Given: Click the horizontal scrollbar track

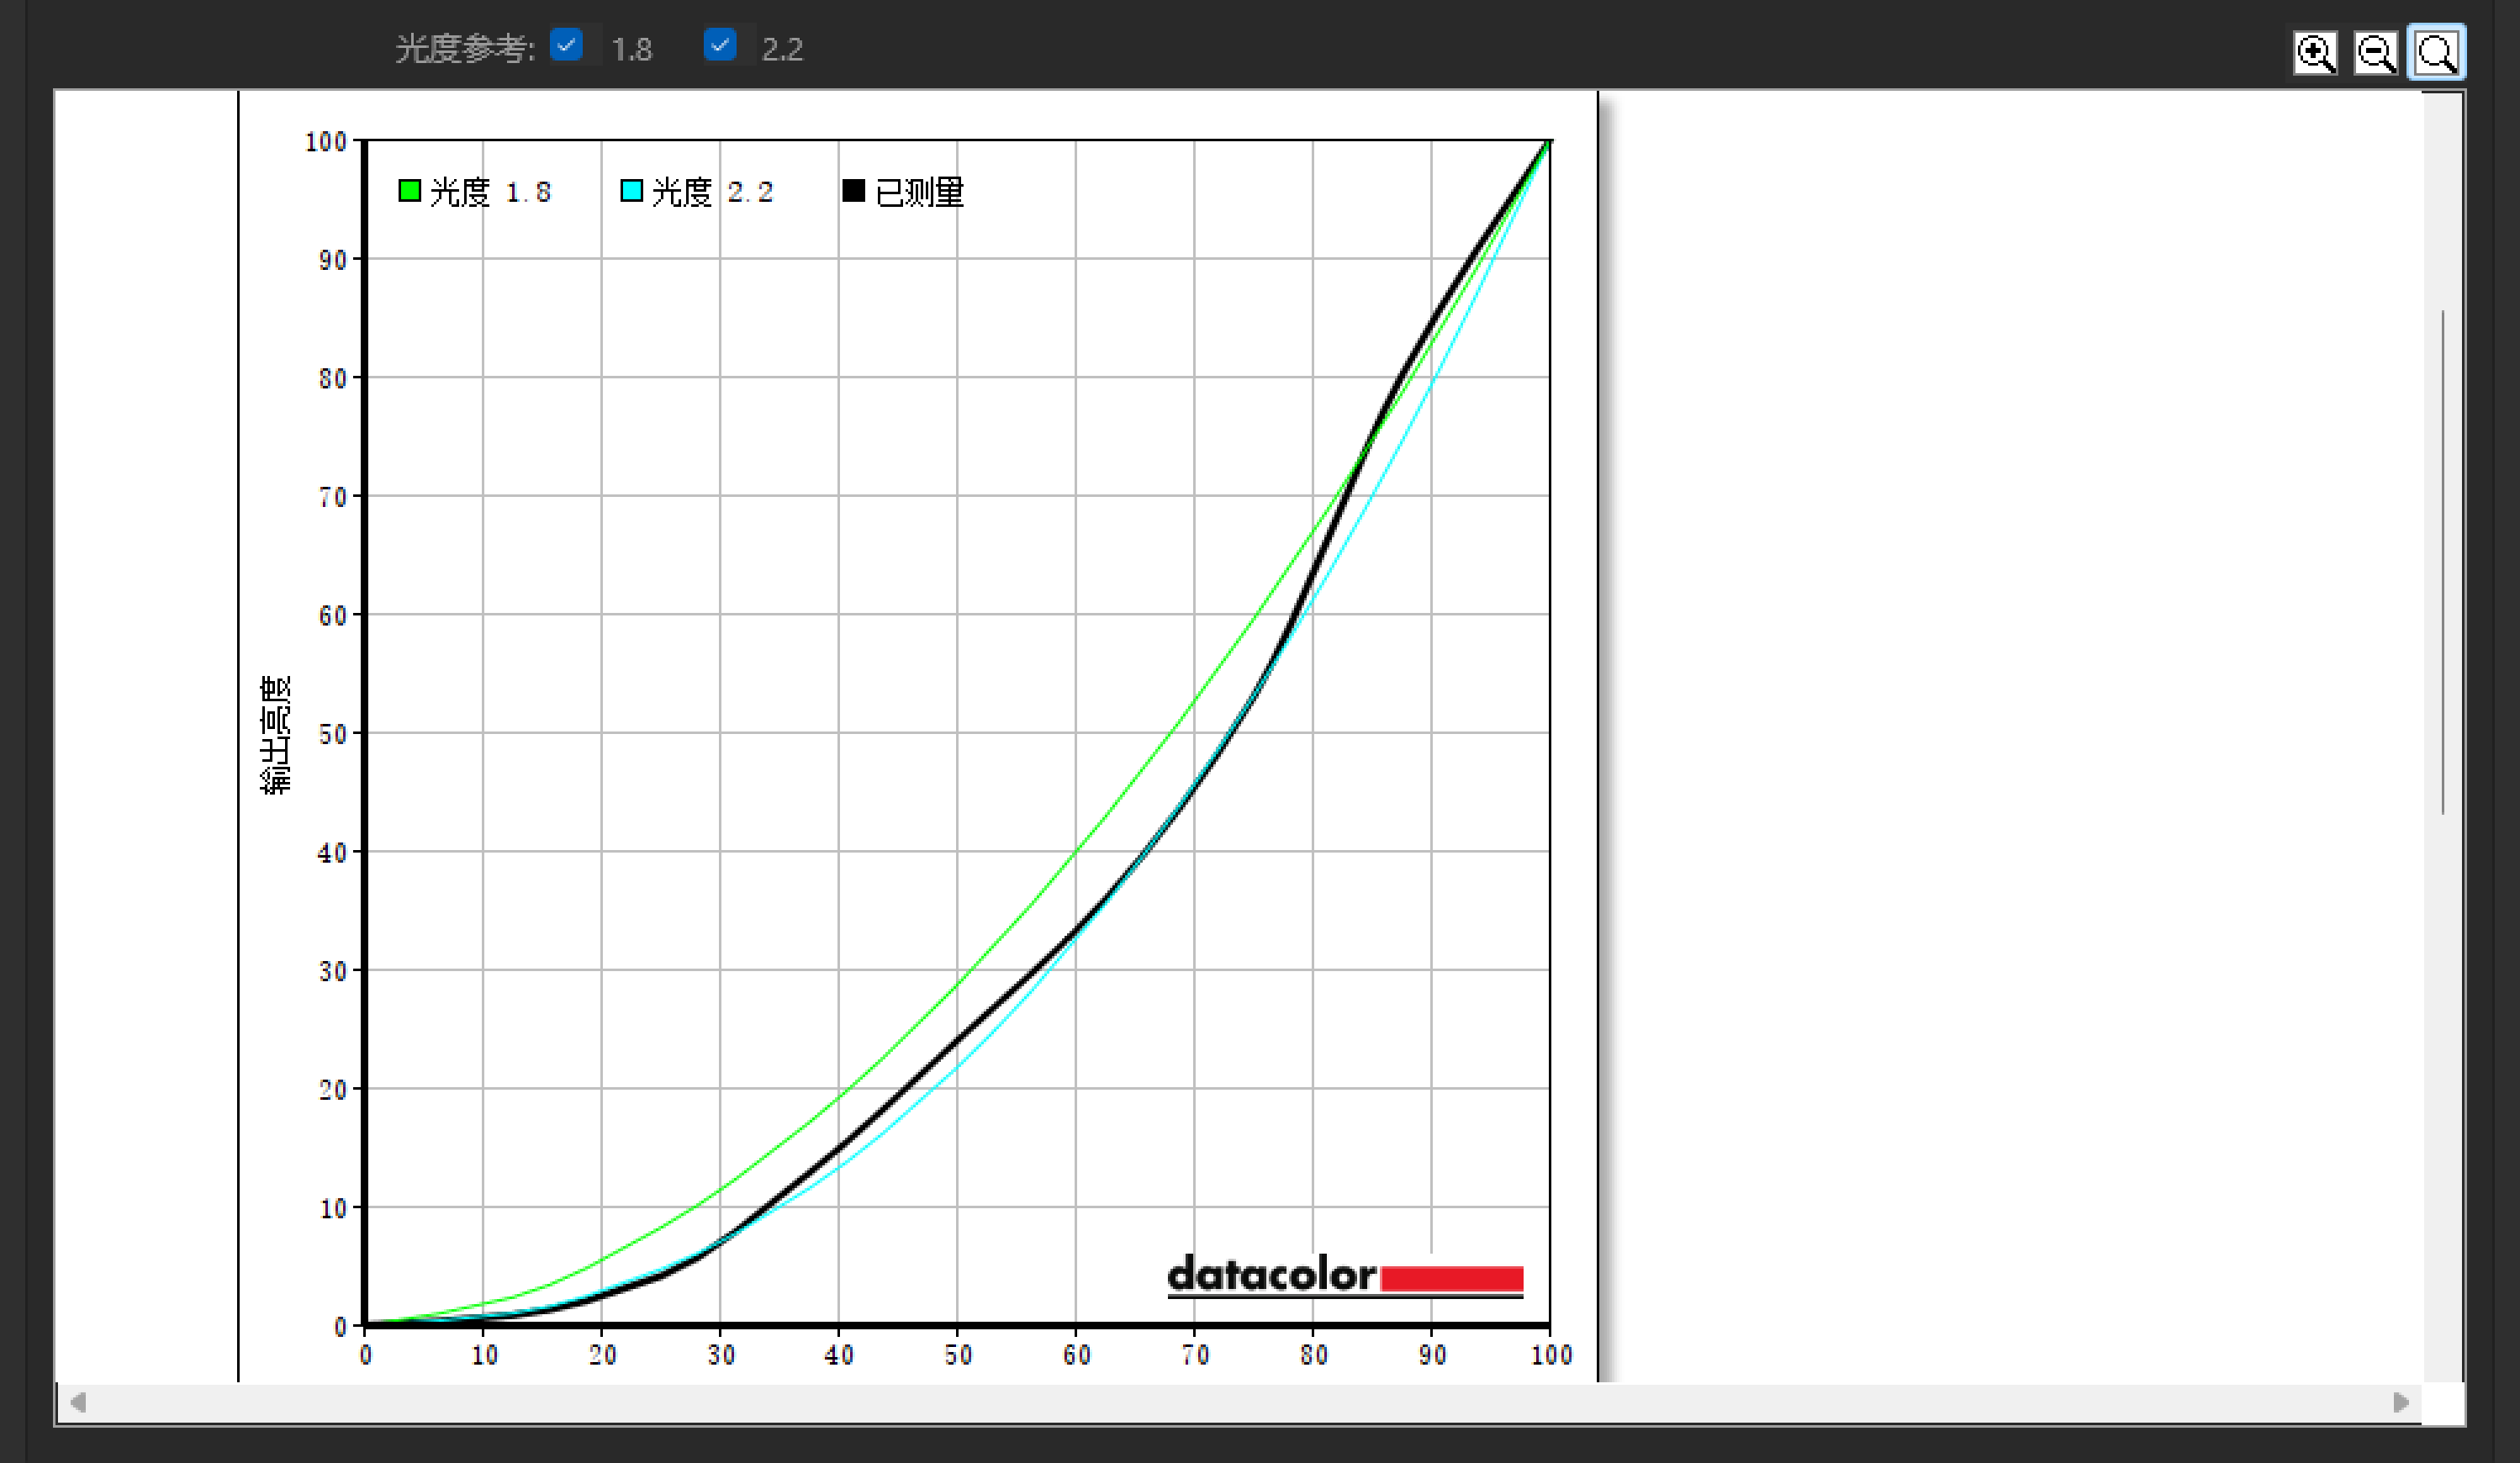Looking at the screenshot, I should pos(1240,1402).
